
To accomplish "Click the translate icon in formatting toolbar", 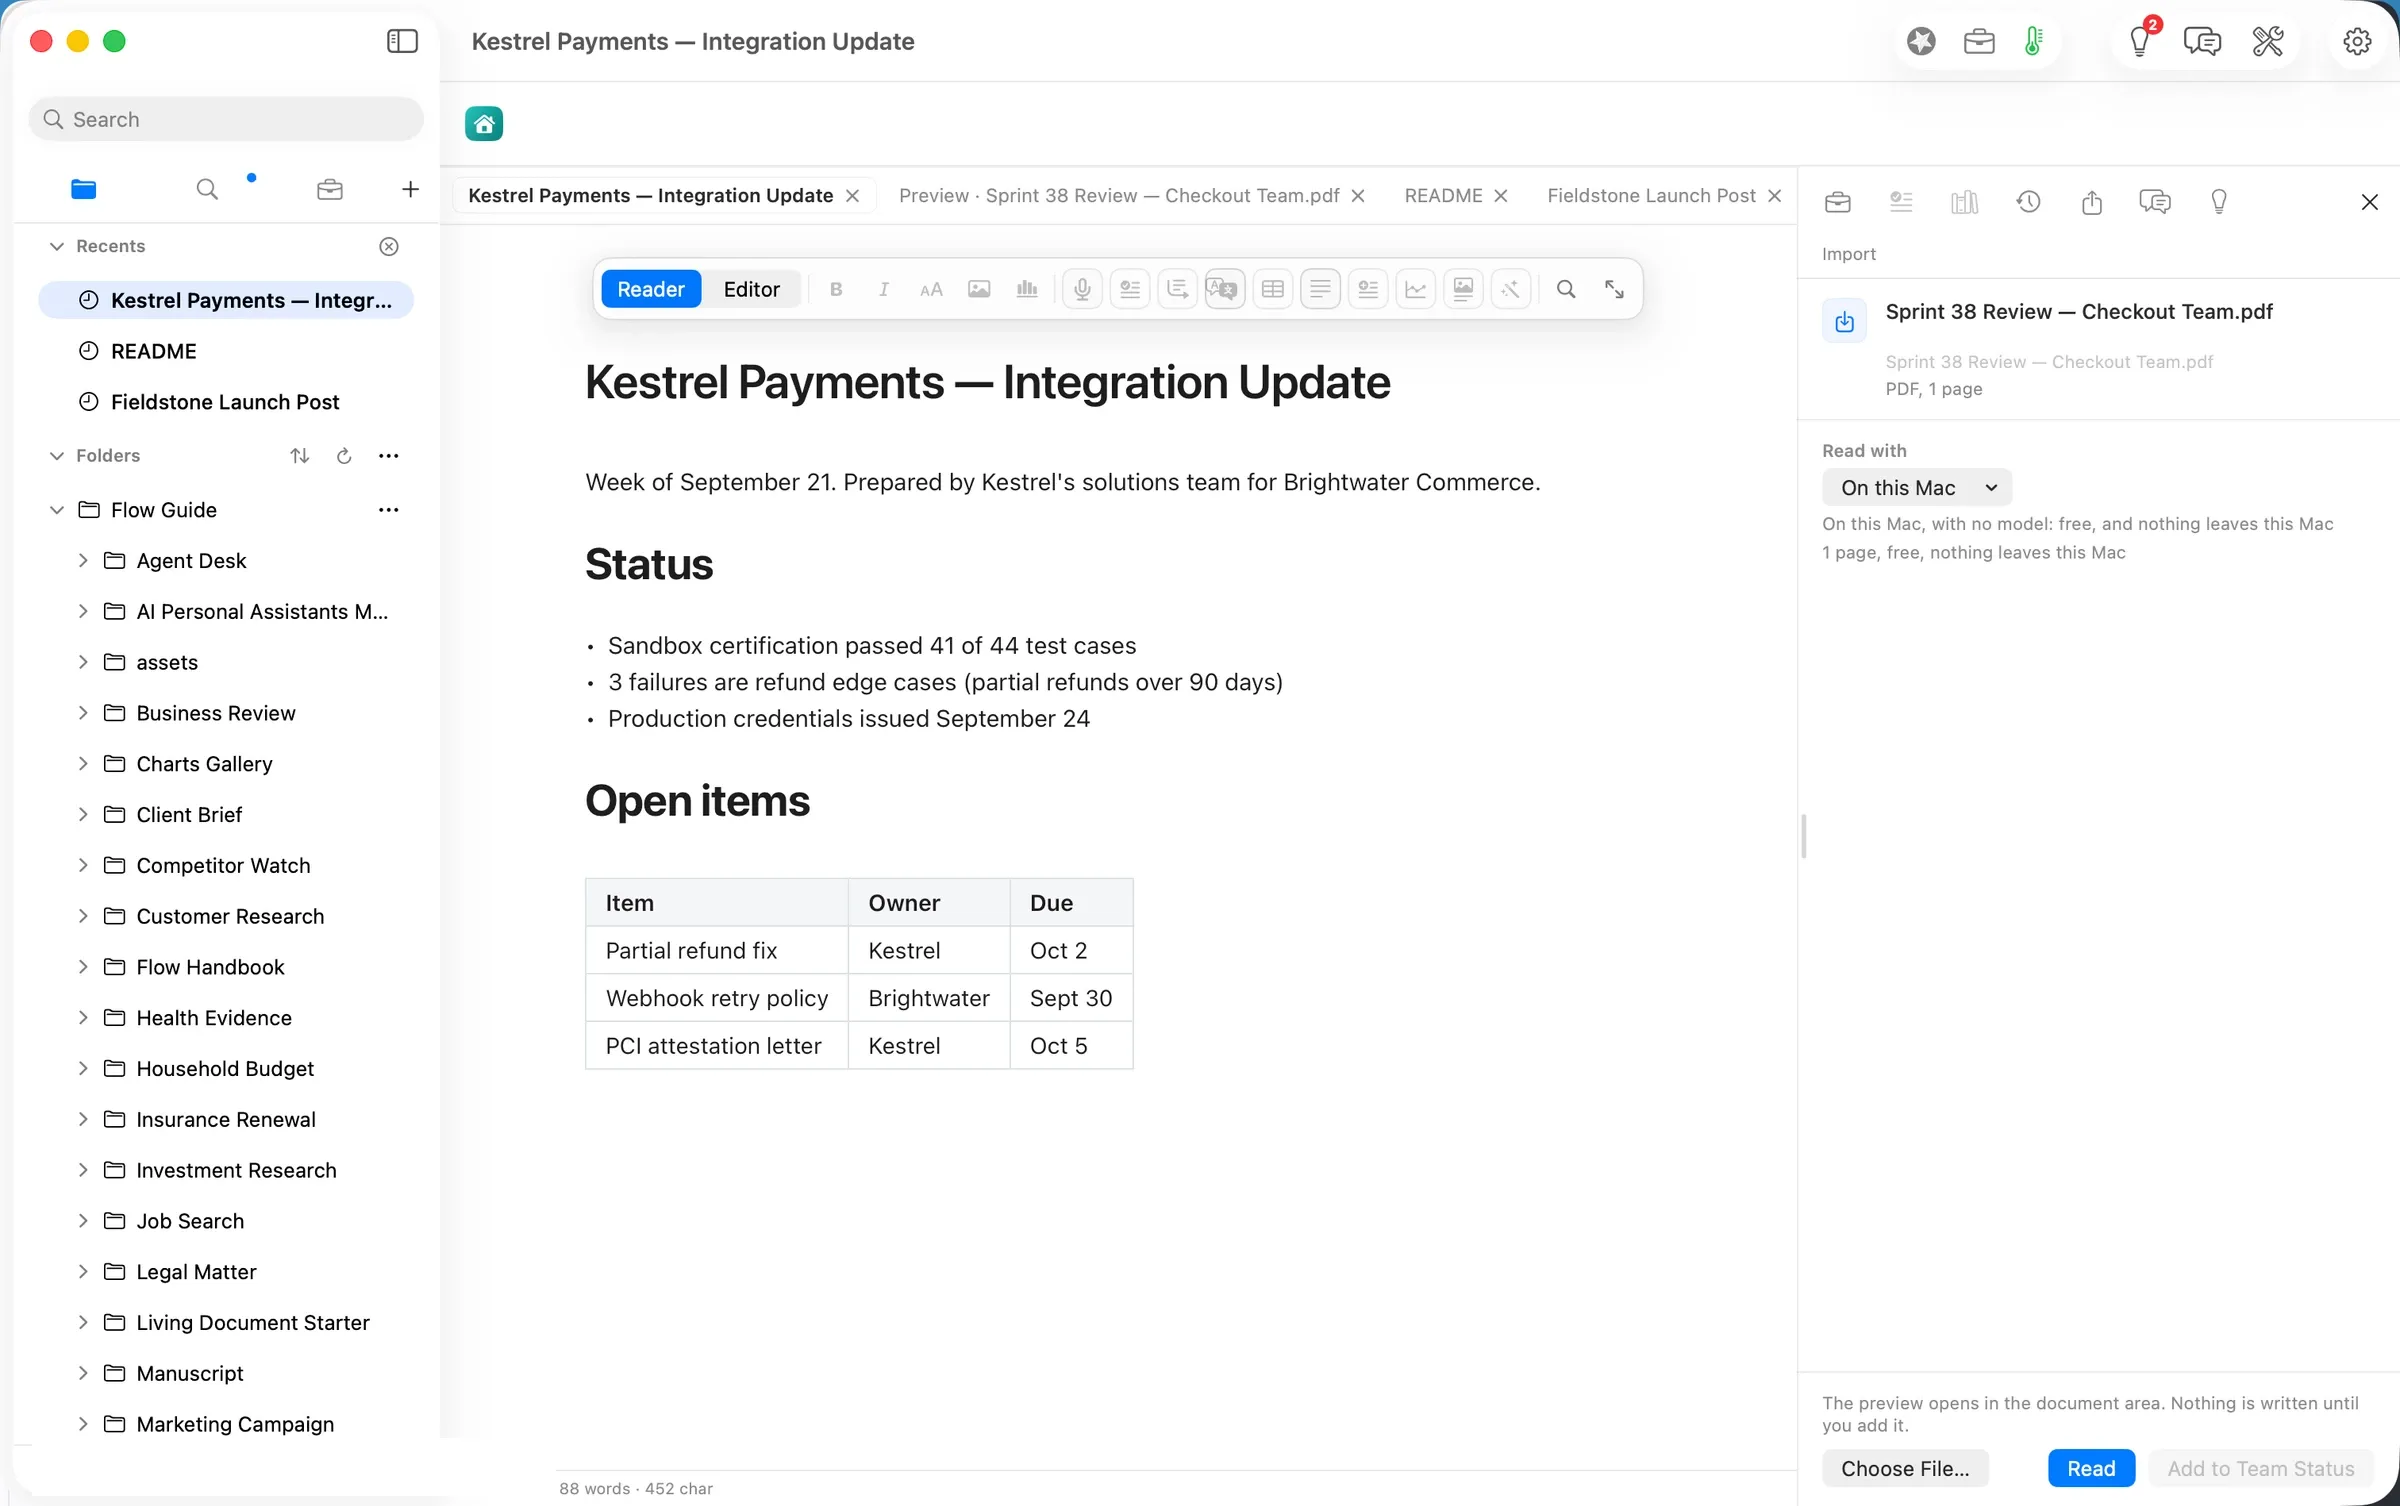I will [1224, 289].
